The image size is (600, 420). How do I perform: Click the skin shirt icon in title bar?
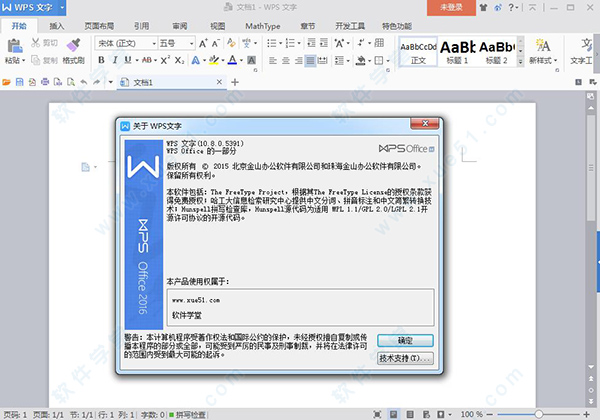point(483,7)
